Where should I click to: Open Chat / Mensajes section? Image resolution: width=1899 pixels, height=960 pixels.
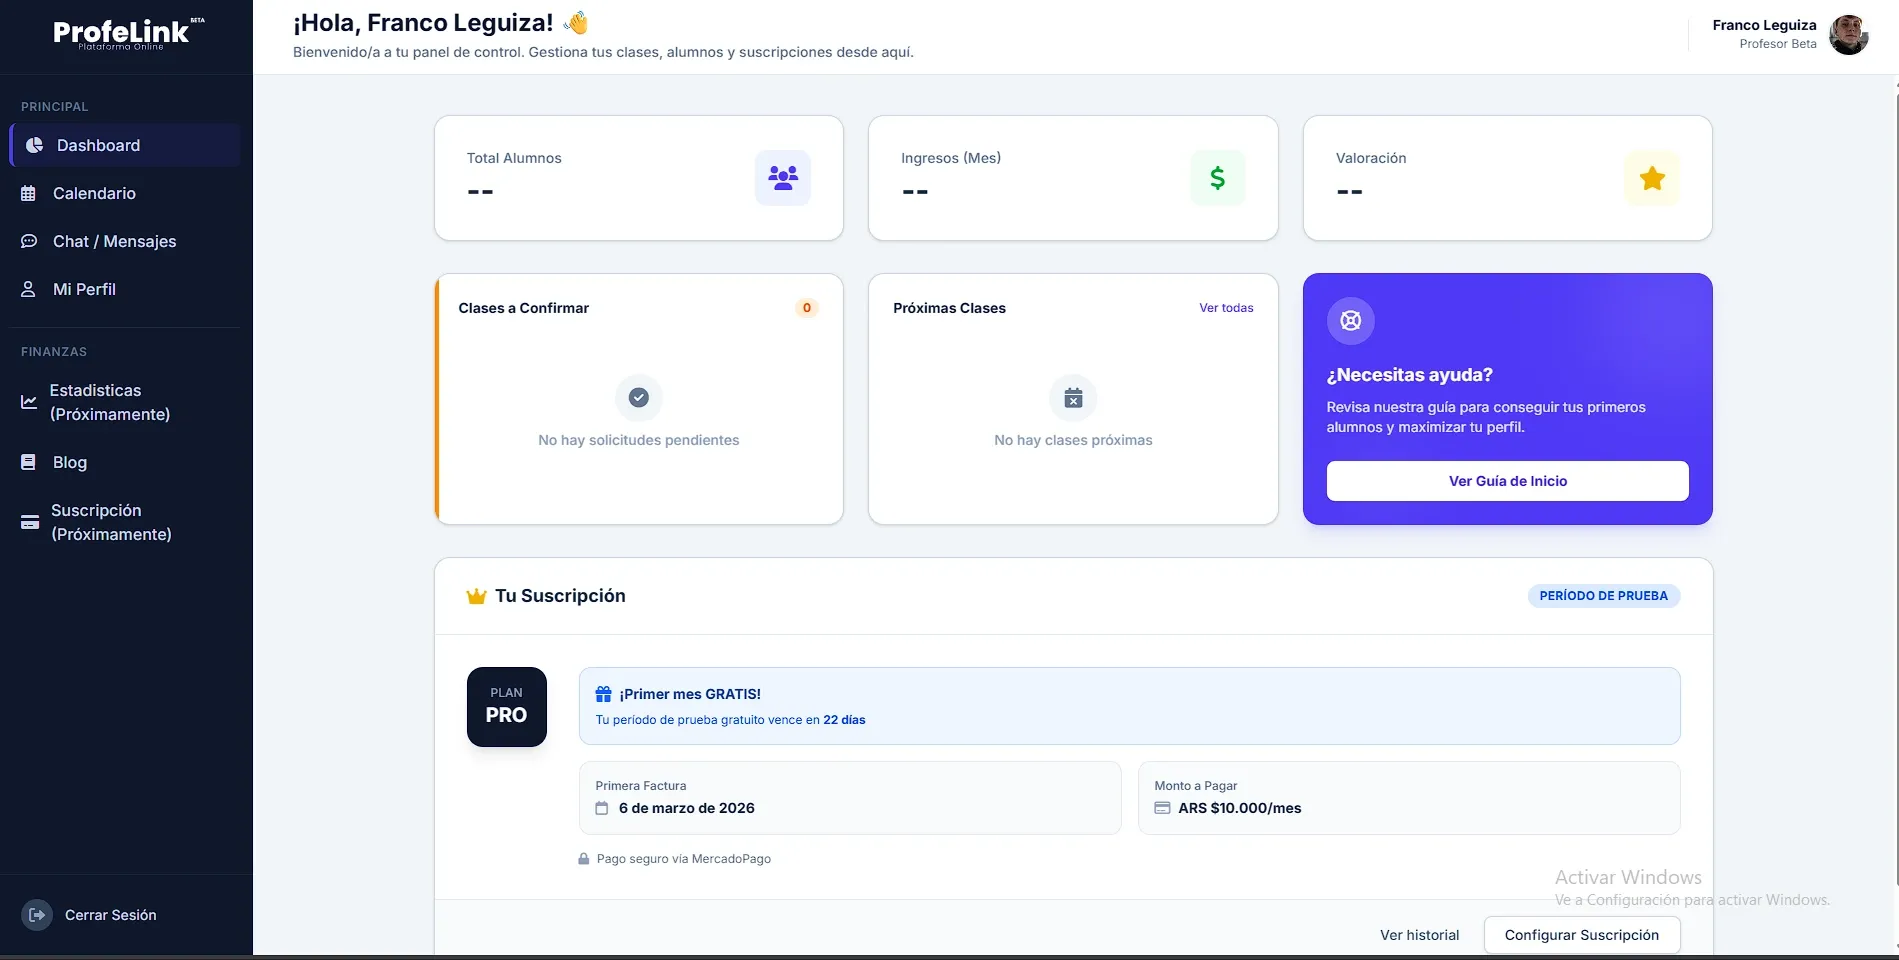(x=125, y=241)
